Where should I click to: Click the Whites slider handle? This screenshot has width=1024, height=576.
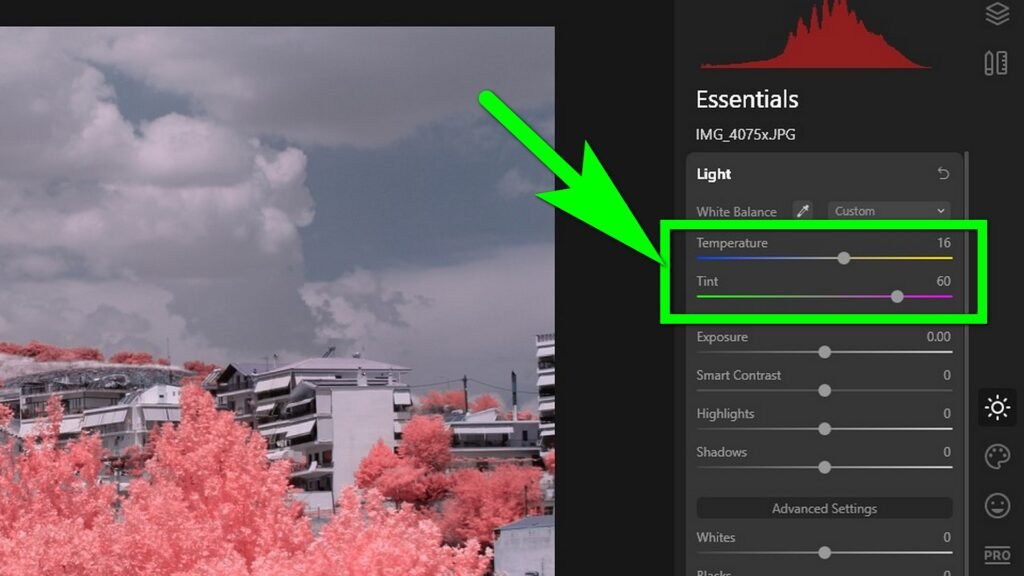pos(825,552)
